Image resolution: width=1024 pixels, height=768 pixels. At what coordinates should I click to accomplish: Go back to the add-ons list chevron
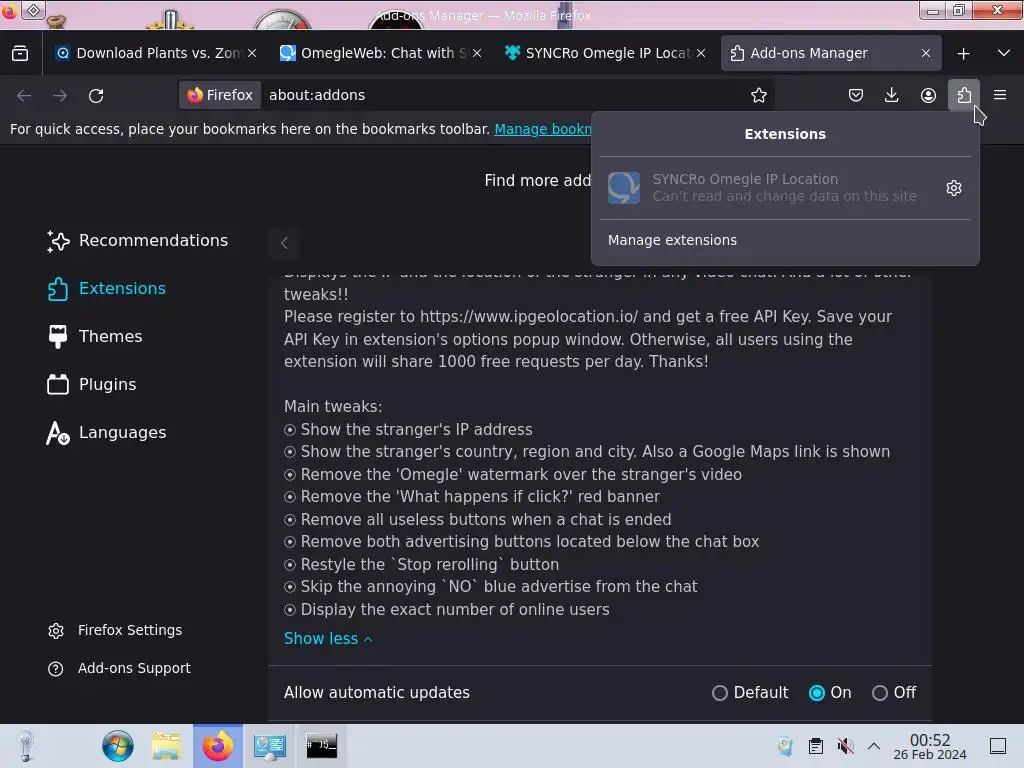point(284,243)
